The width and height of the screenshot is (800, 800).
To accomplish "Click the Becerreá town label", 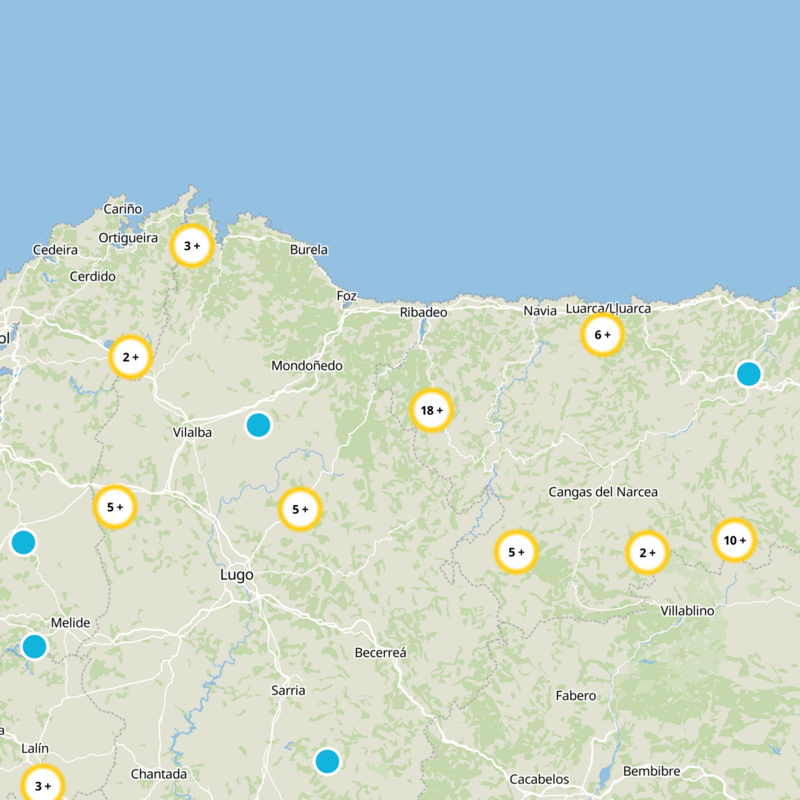I will coord(381,653).
